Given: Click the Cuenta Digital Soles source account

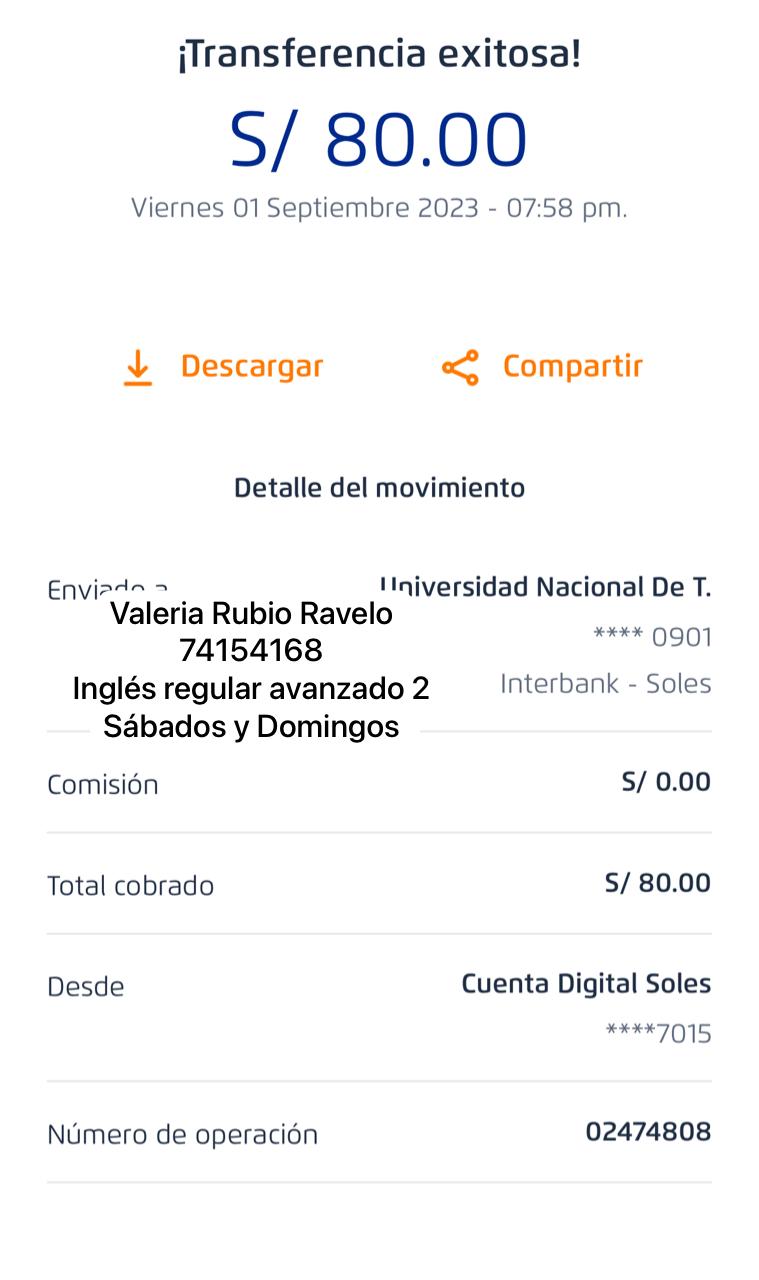Looking at the screenshot, I should (x=586, y=984).
